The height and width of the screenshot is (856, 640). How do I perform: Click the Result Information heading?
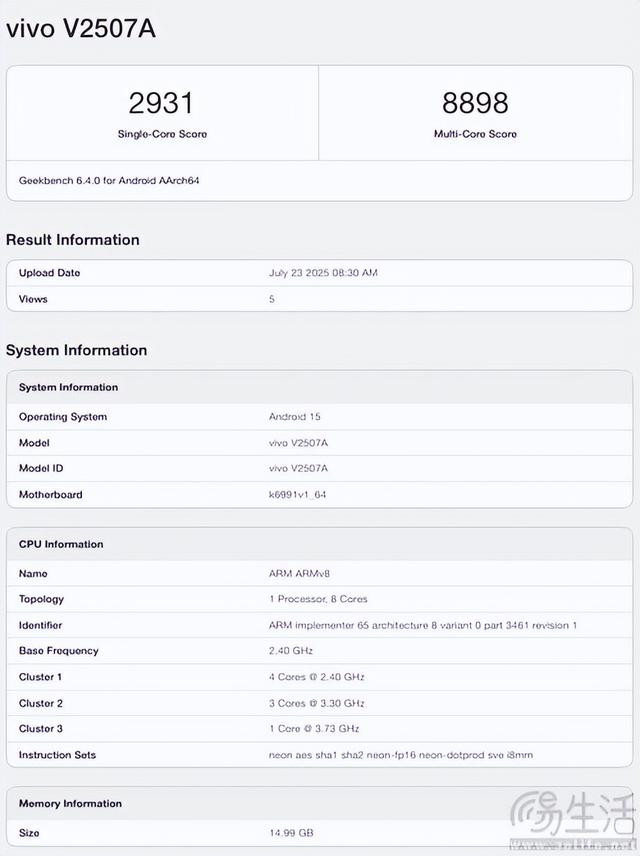pos(73,240)
